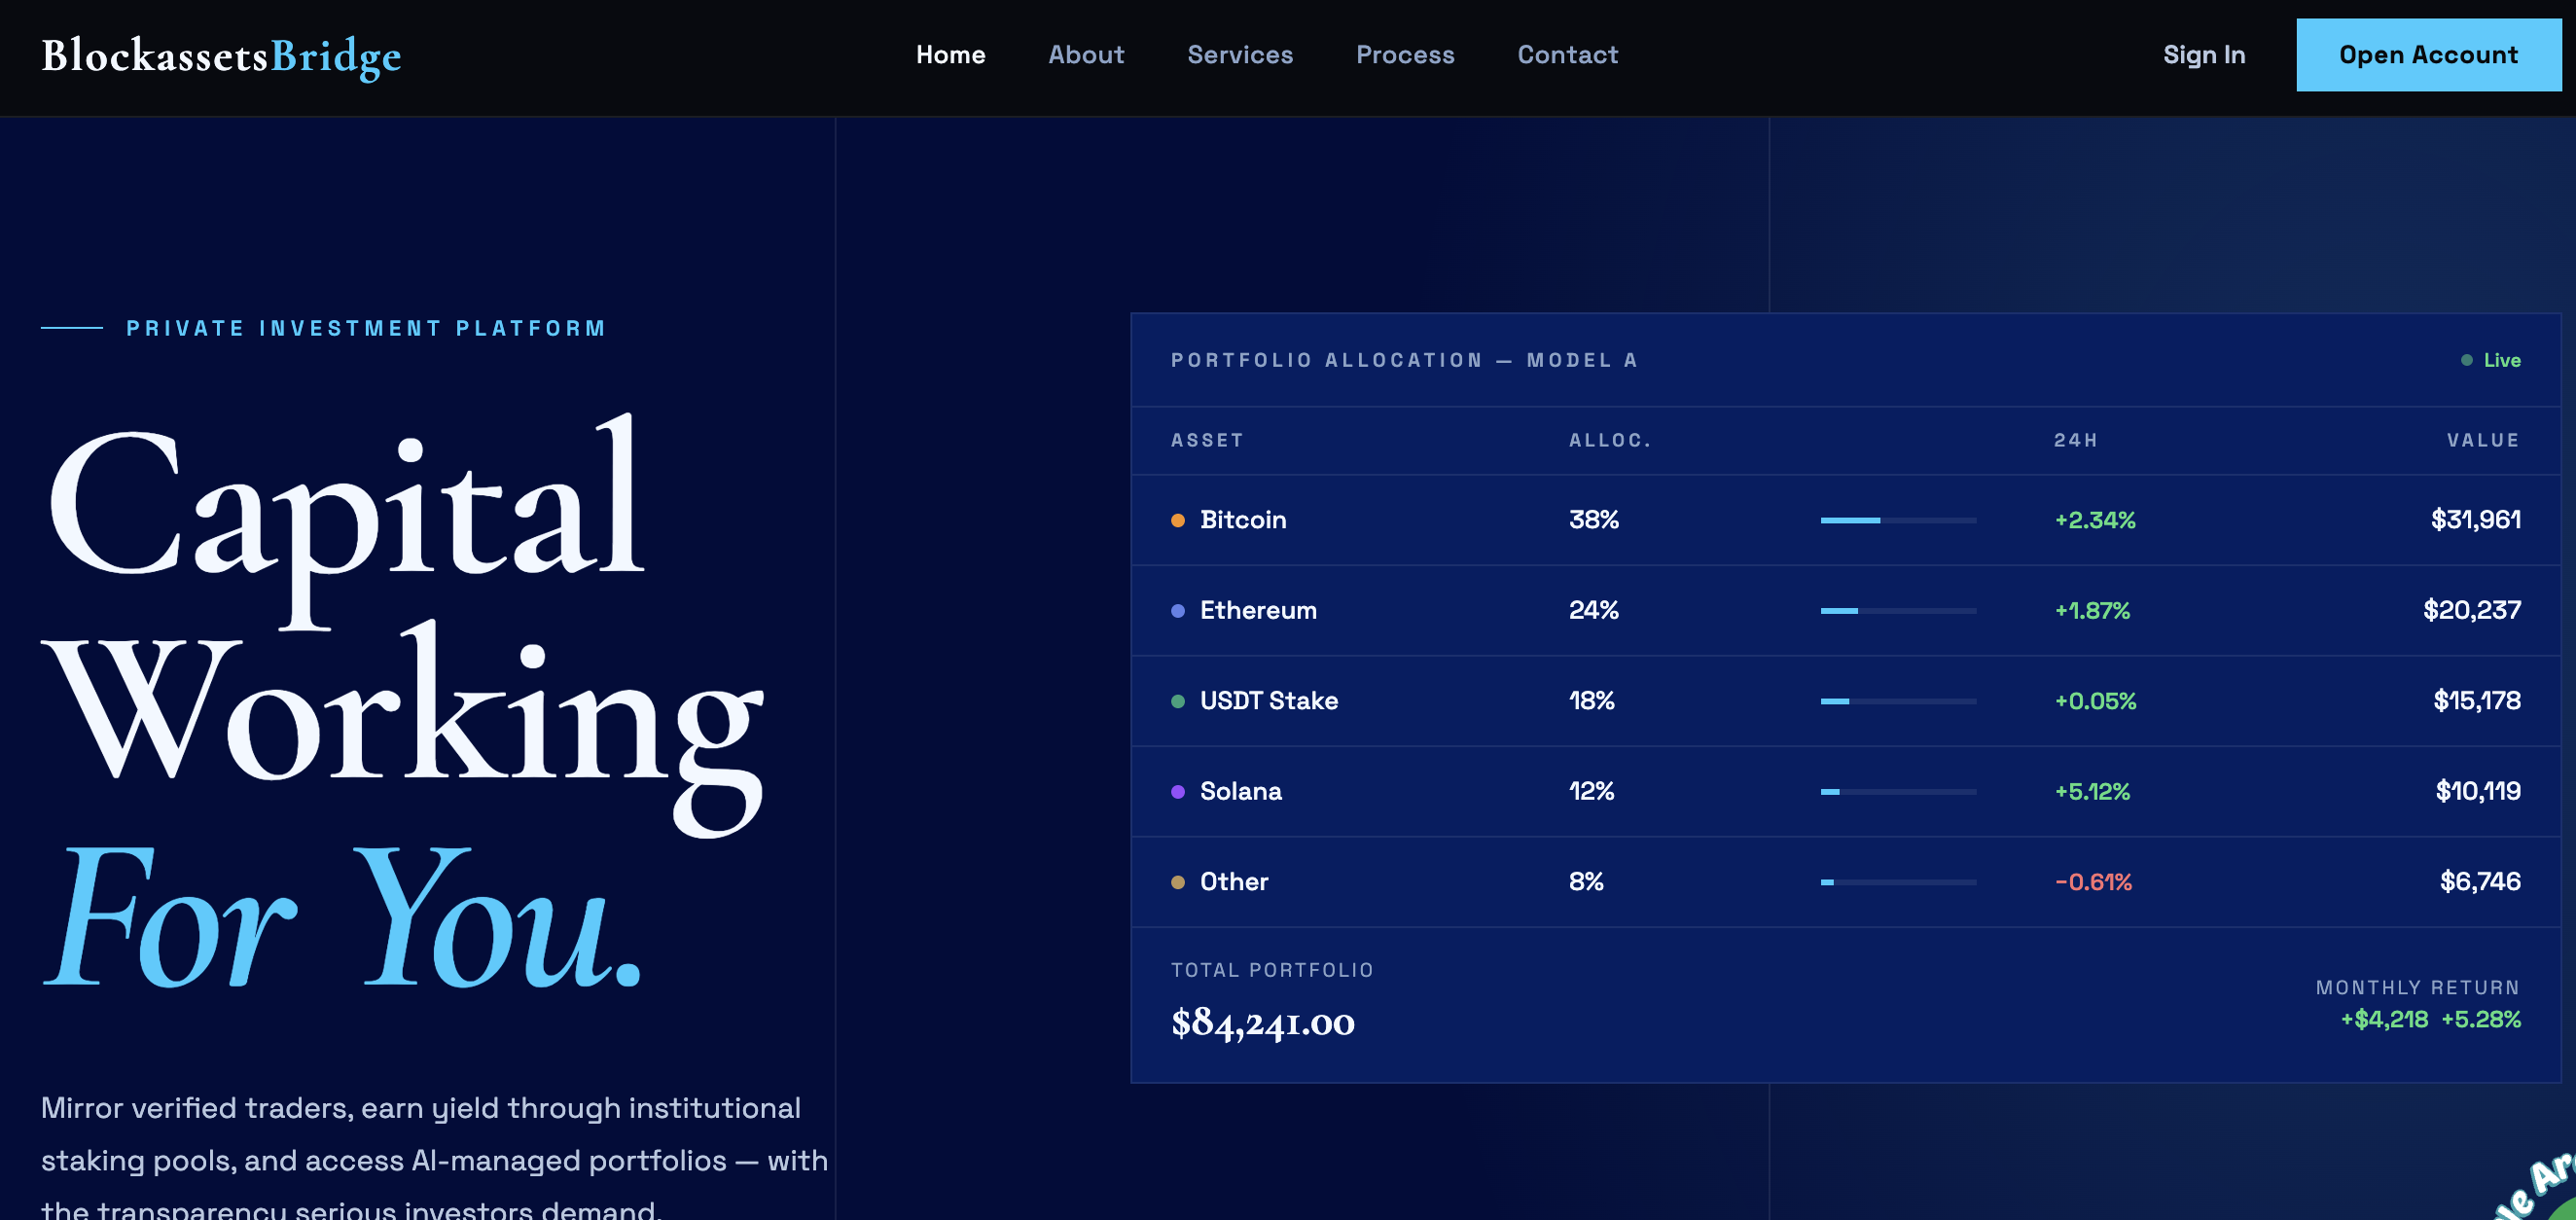Click the green USDT Stake dot icon

(1178, 701)
